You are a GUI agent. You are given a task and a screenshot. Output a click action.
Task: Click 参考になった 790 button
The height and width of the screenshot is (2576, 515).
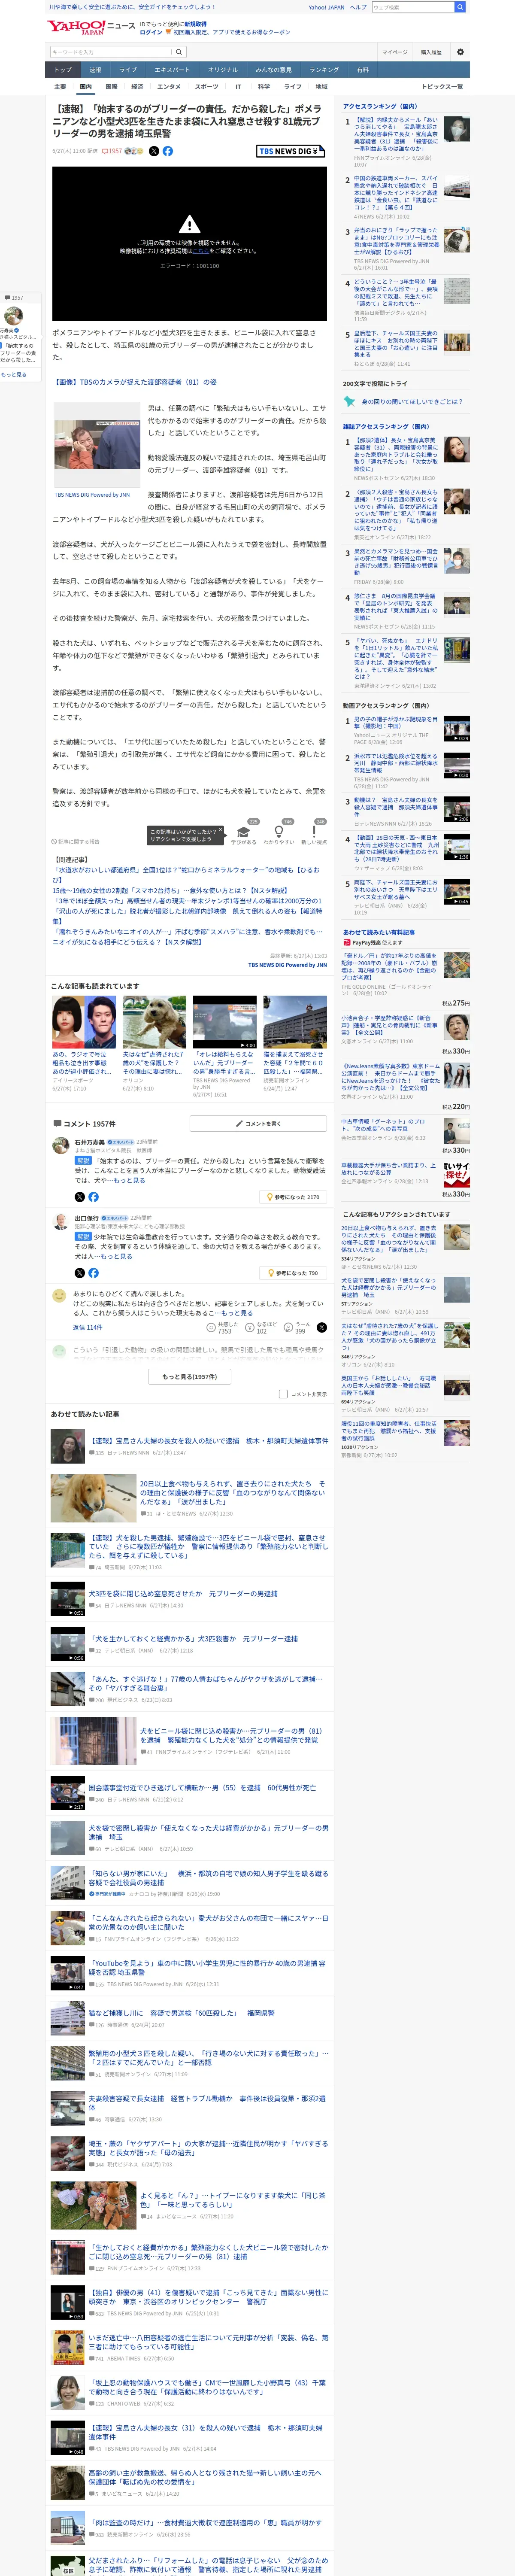pos(293,1273)
